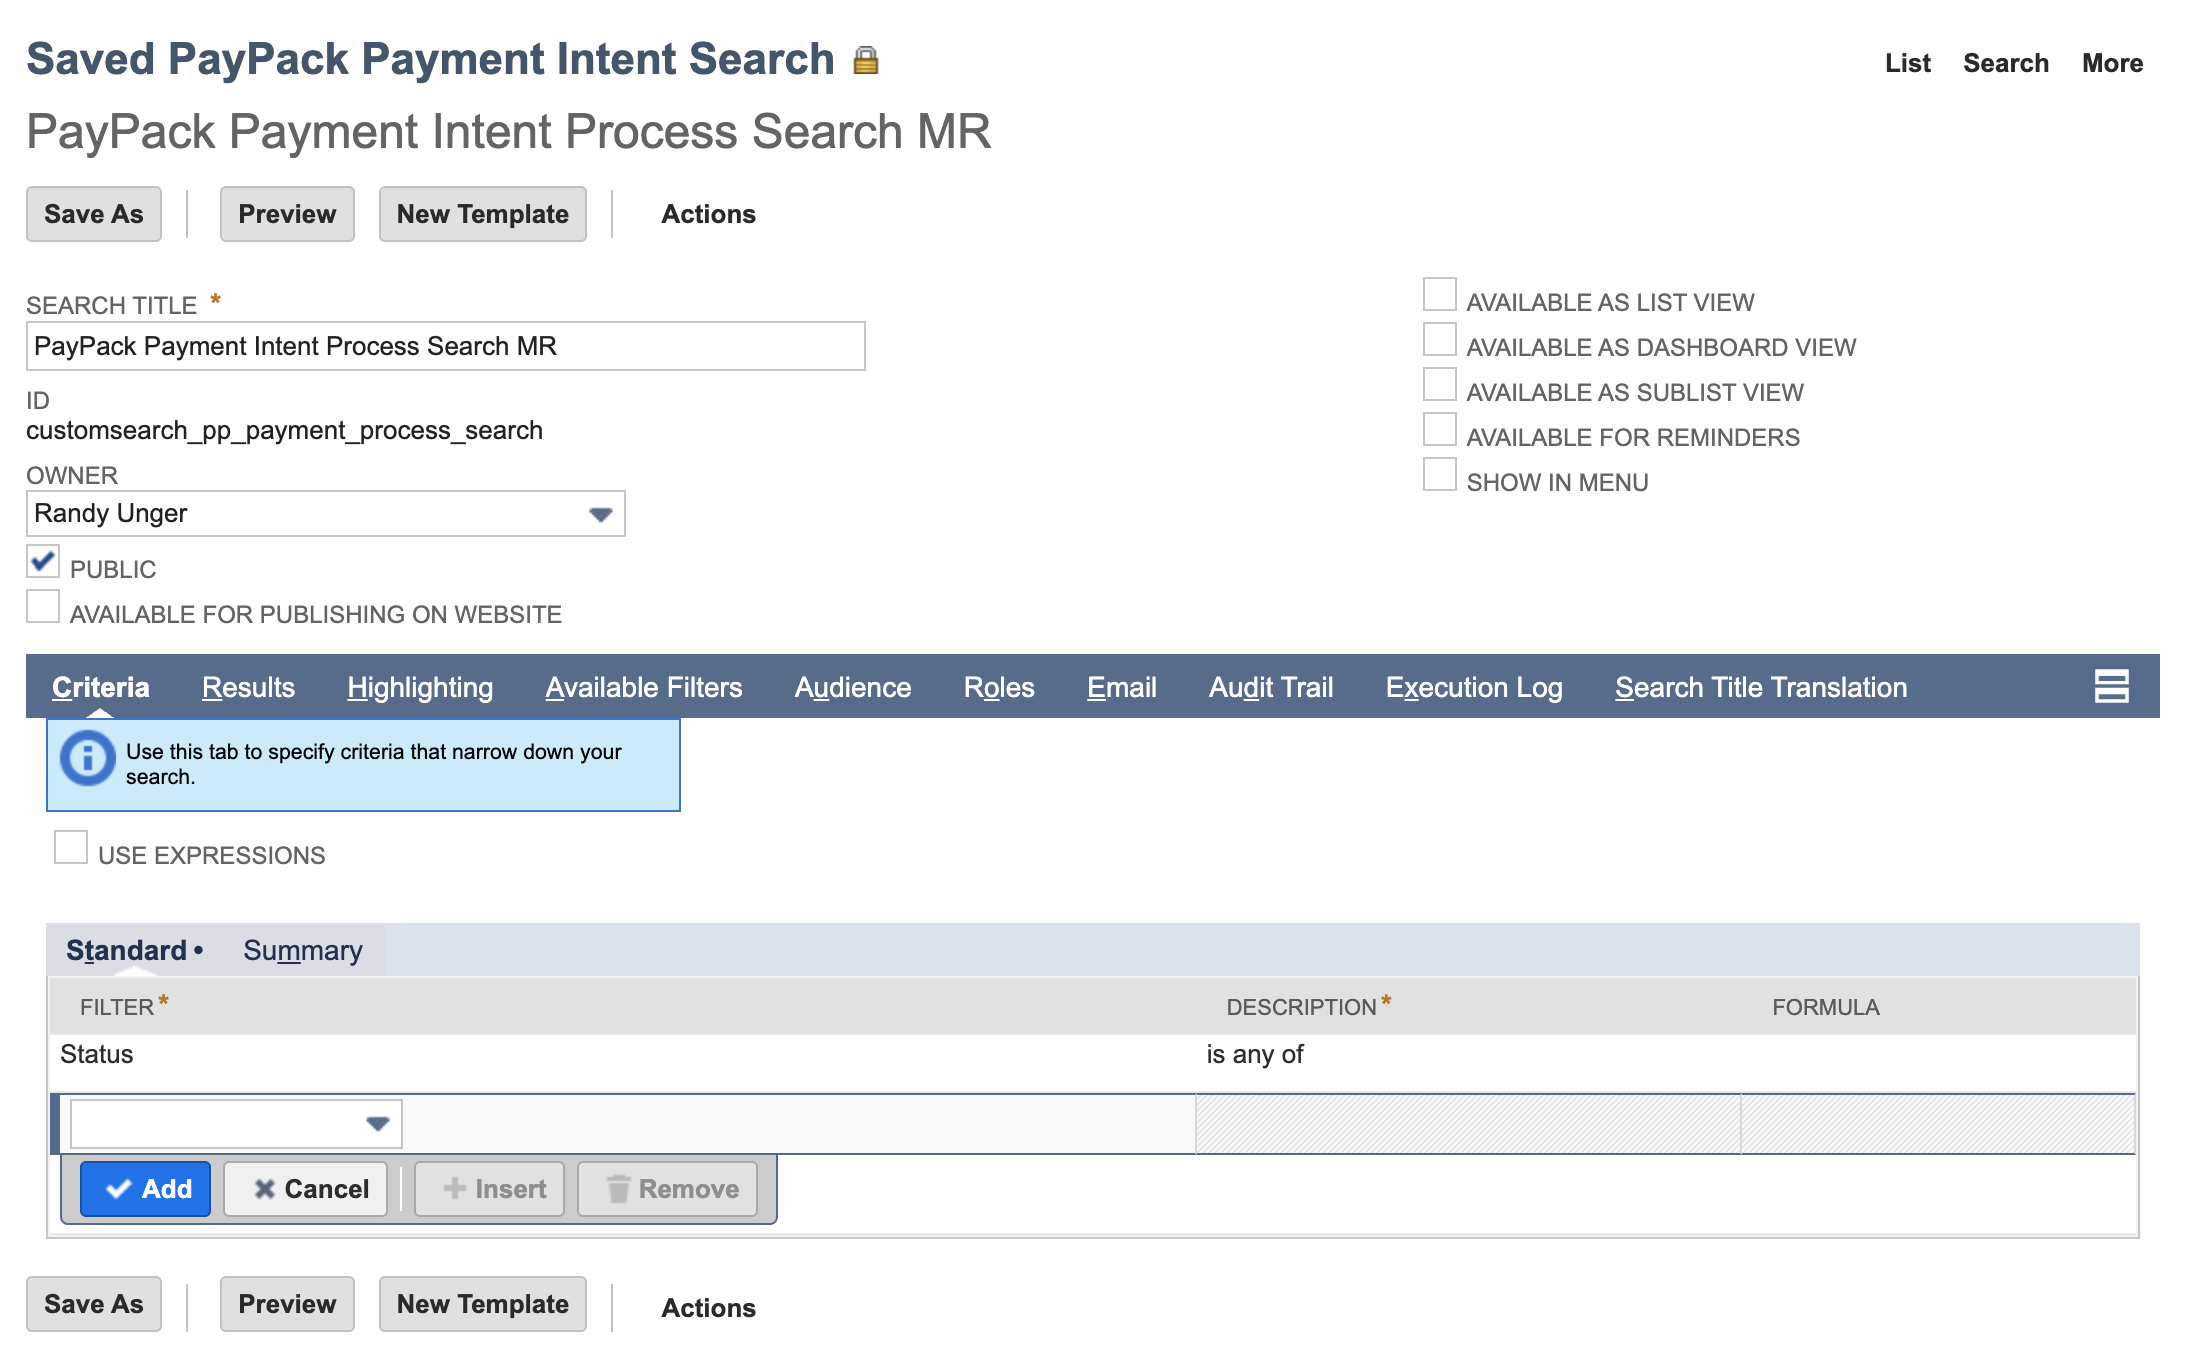This screenshot has width=2188, height=1368.
Task: Click the top Preview button
Action: point(287,214)
